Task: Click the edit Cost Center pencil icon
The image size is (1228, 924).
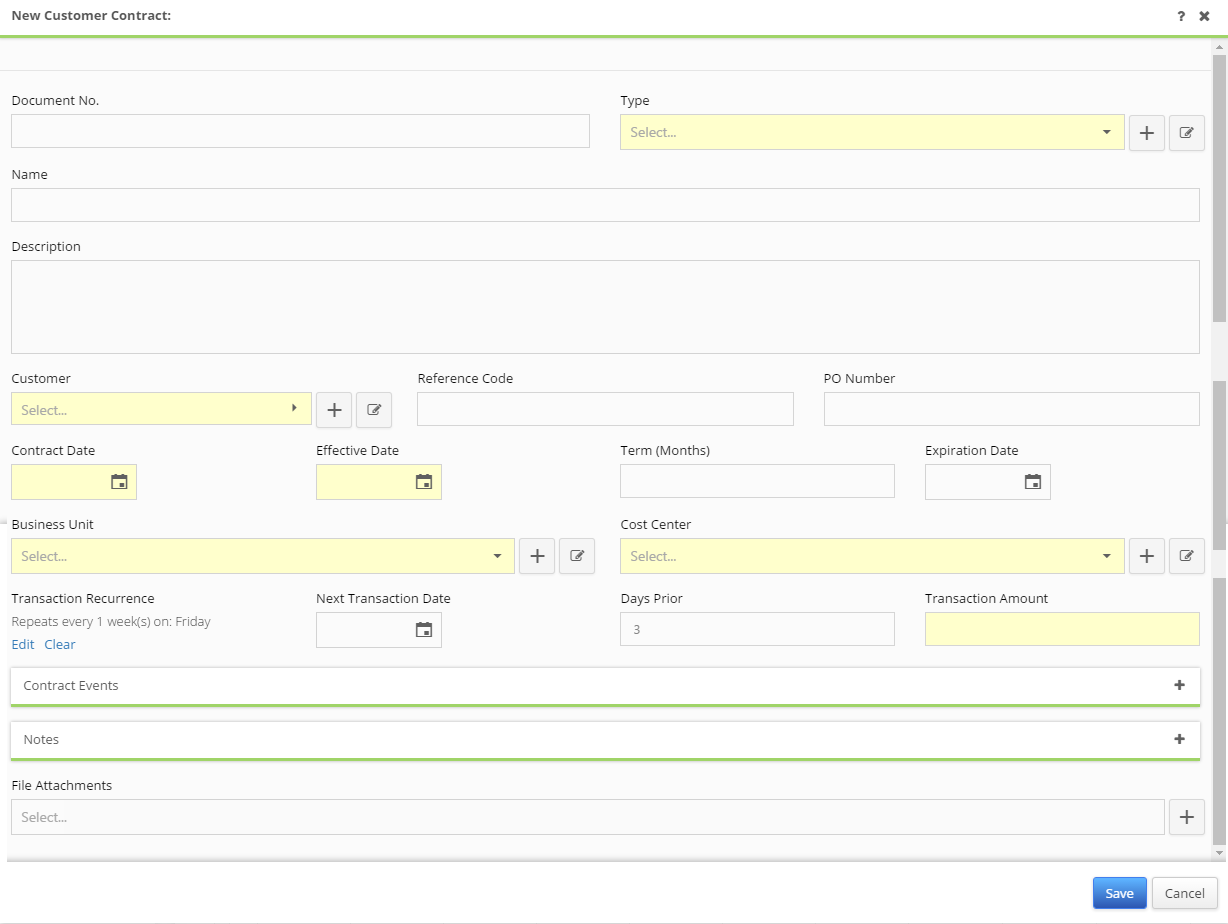Action: pyautogui.click(x=1186, y=555)
